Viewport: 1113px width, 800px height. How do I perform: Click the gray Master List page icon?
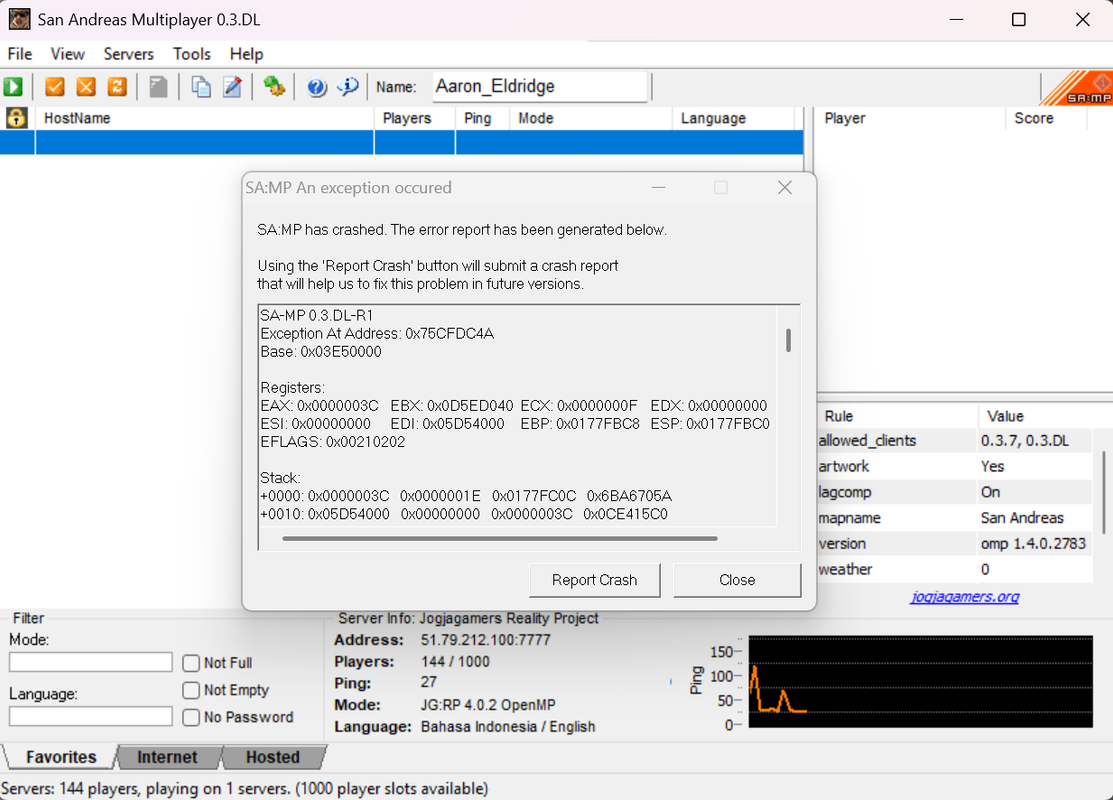pyautogui.click(x=158, y=87)
